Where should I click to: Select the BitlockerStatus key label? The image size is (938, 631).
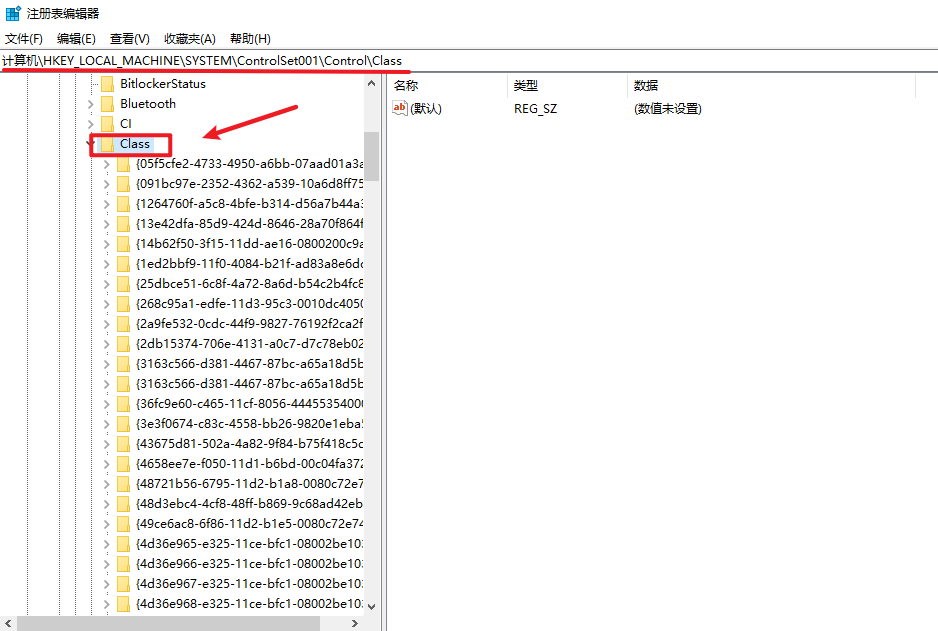(163, 84)
